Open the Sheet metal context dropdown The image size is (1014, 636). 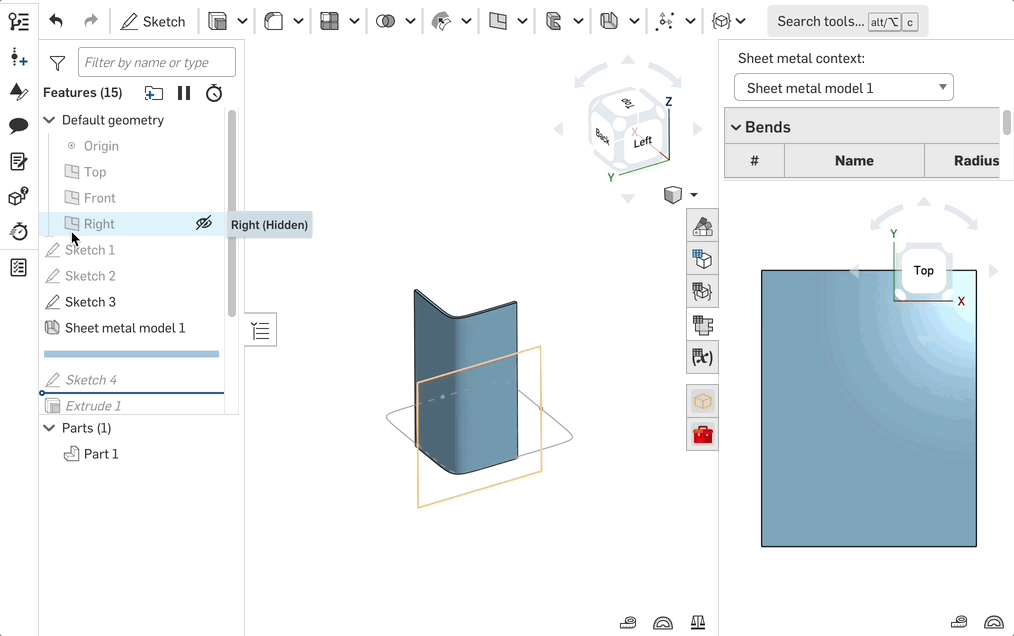843,88
